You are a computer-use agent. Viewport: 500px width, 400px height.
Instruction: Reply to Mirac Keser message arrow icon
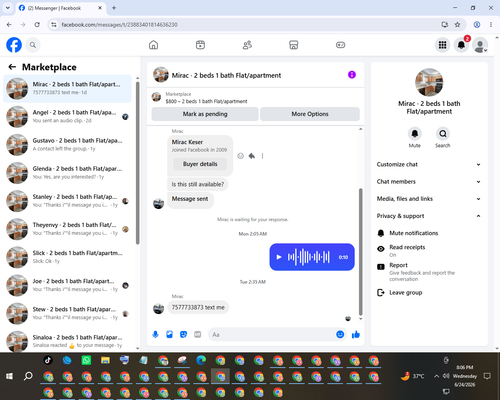click(x=252, y=156)
